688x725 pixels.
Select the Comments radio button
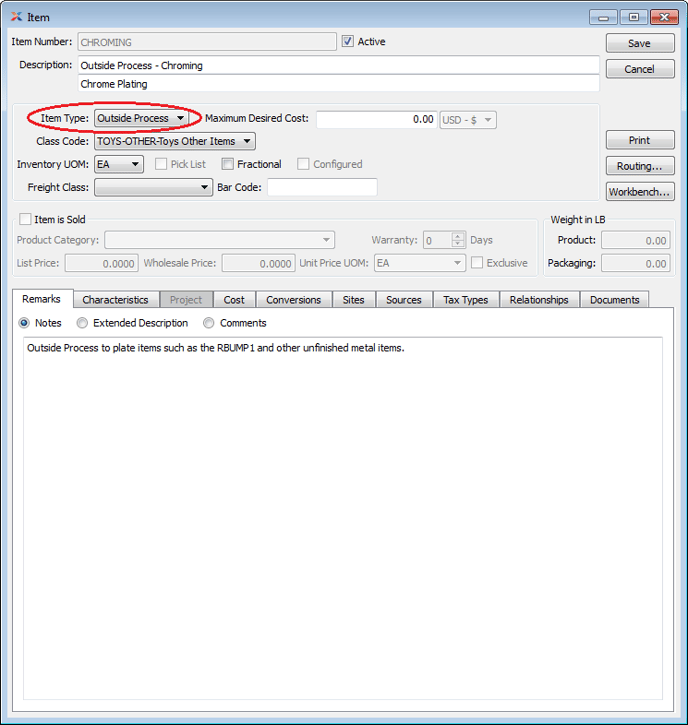point(209,323)
